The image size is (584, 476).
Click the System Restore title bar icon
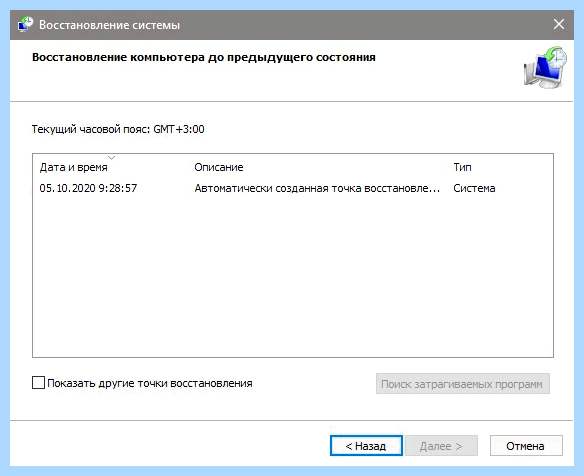(x=25, y=25)
